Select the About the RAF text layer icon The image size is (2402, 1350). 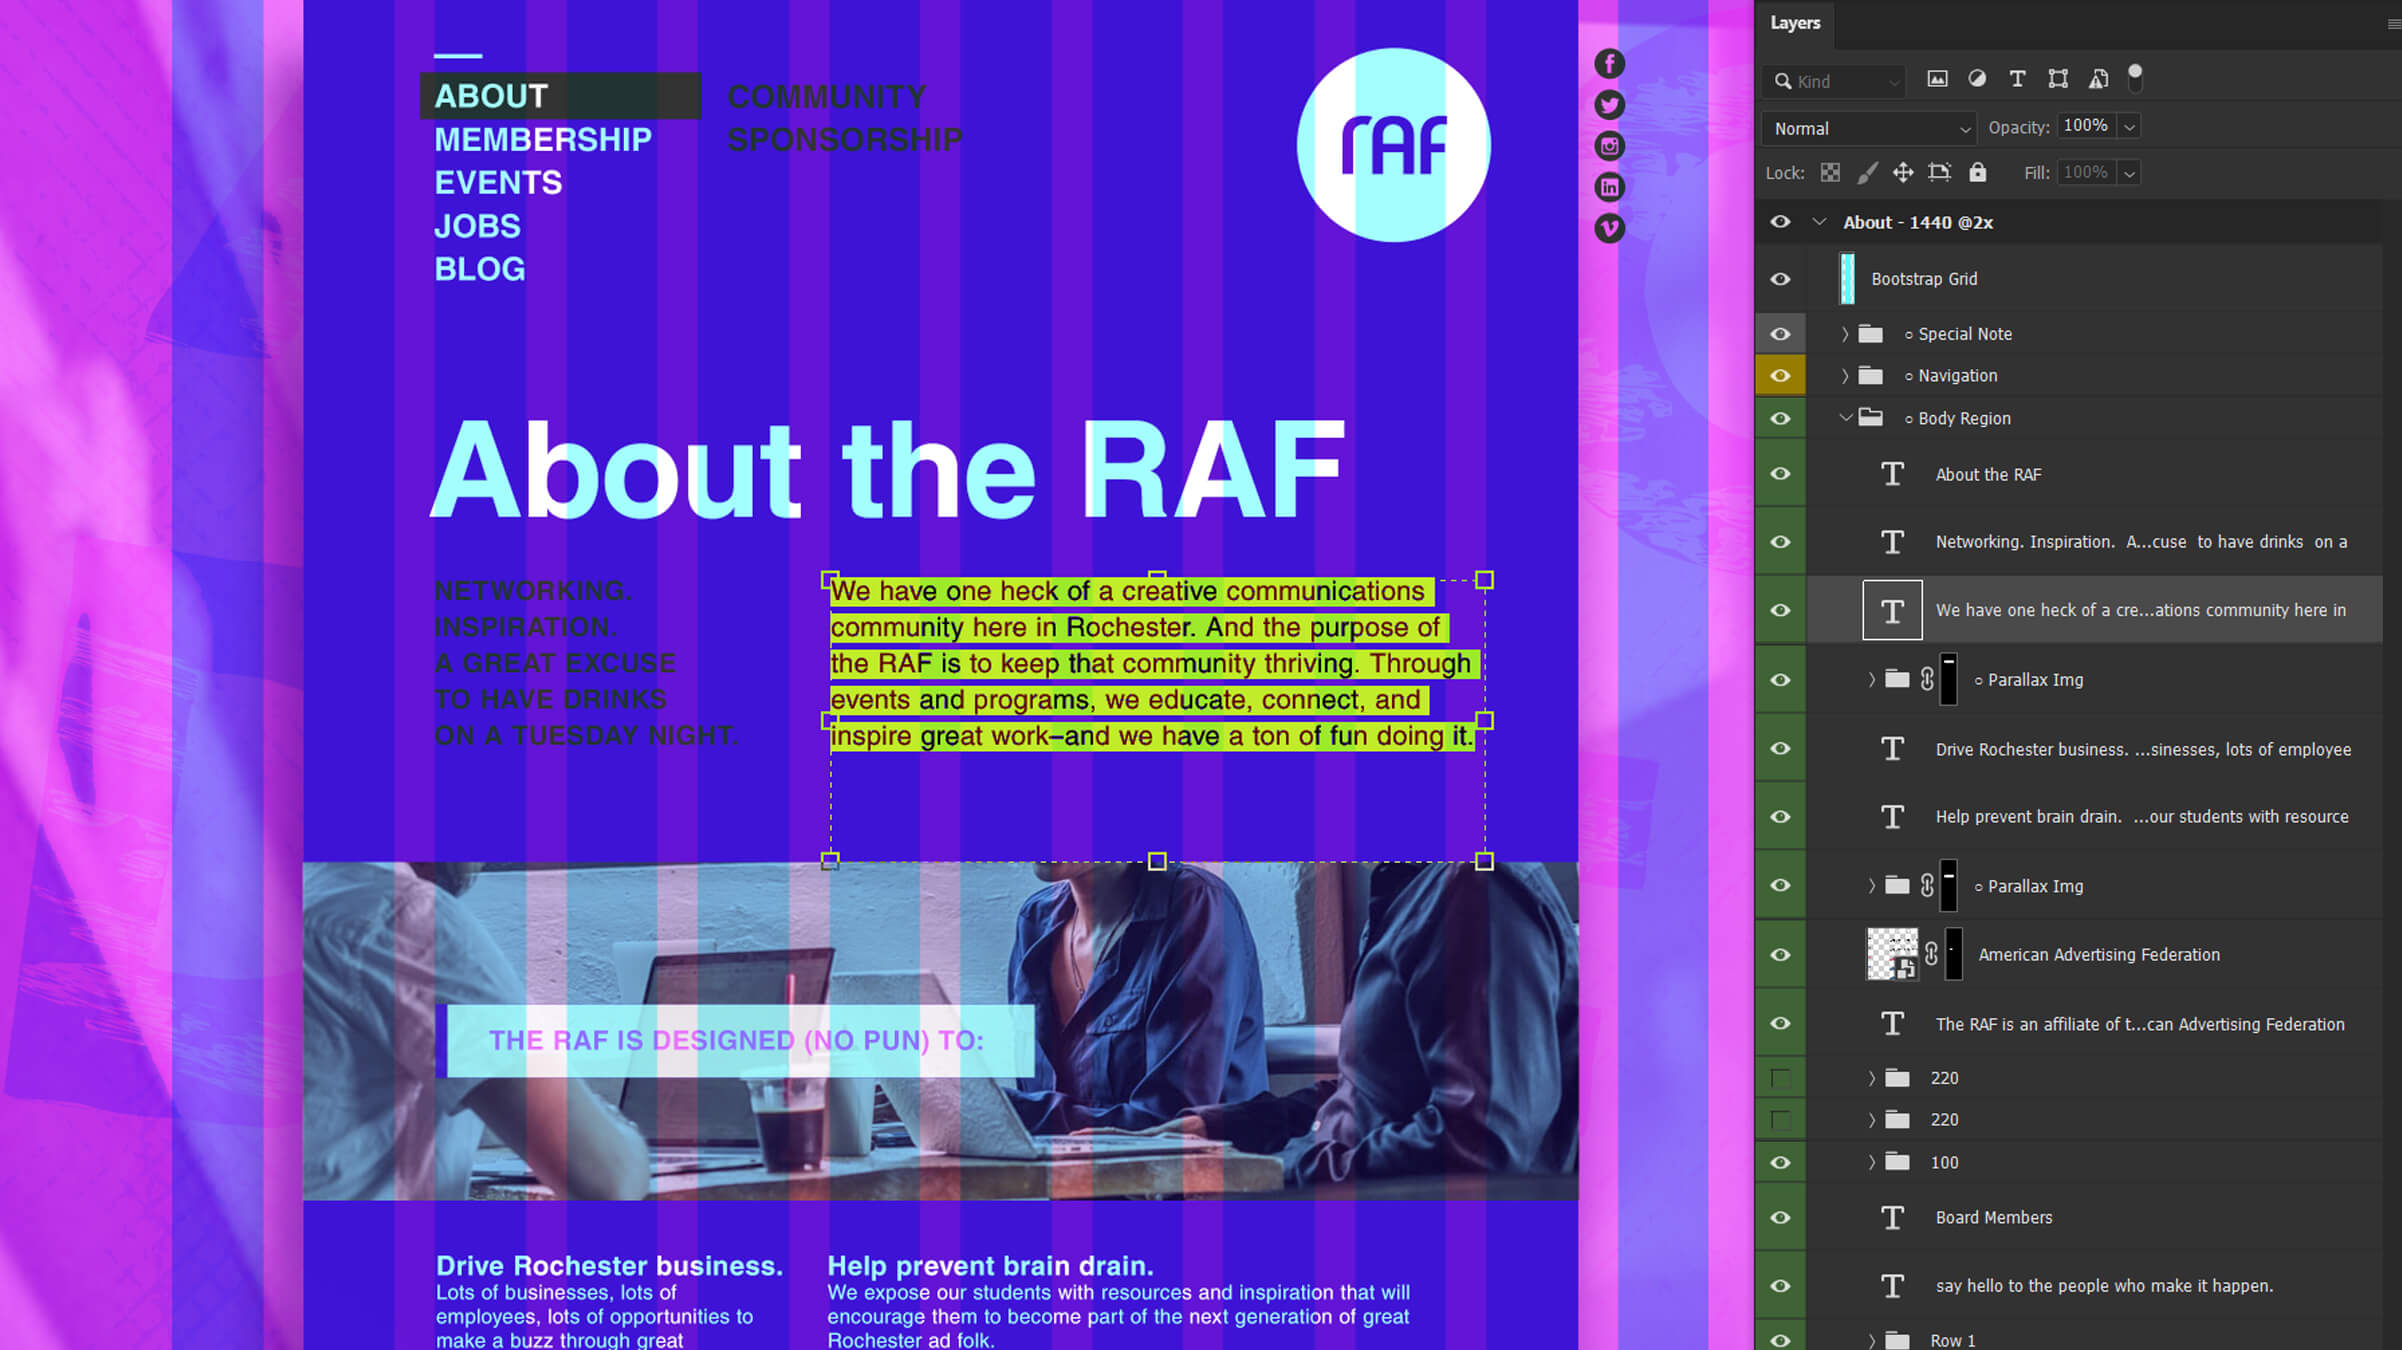[1892, 474]
